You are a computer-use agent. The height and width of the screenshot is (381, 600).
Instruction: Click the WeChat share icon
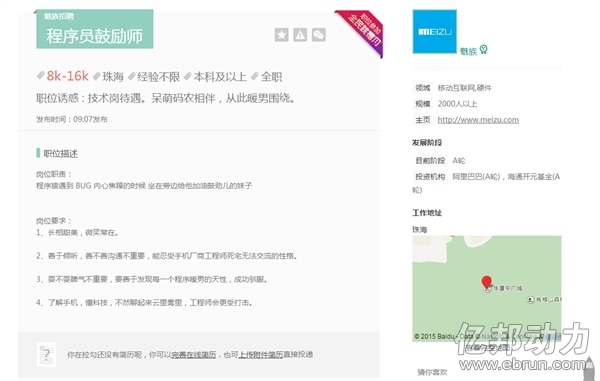(319, 35)
